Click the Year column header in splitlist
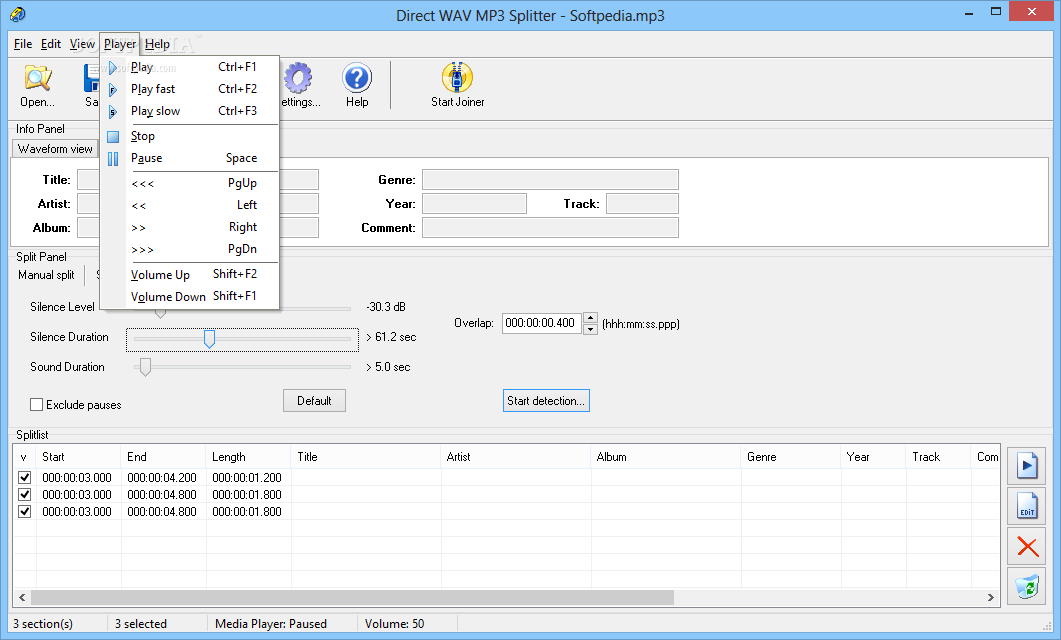 [x=874, y=457]
